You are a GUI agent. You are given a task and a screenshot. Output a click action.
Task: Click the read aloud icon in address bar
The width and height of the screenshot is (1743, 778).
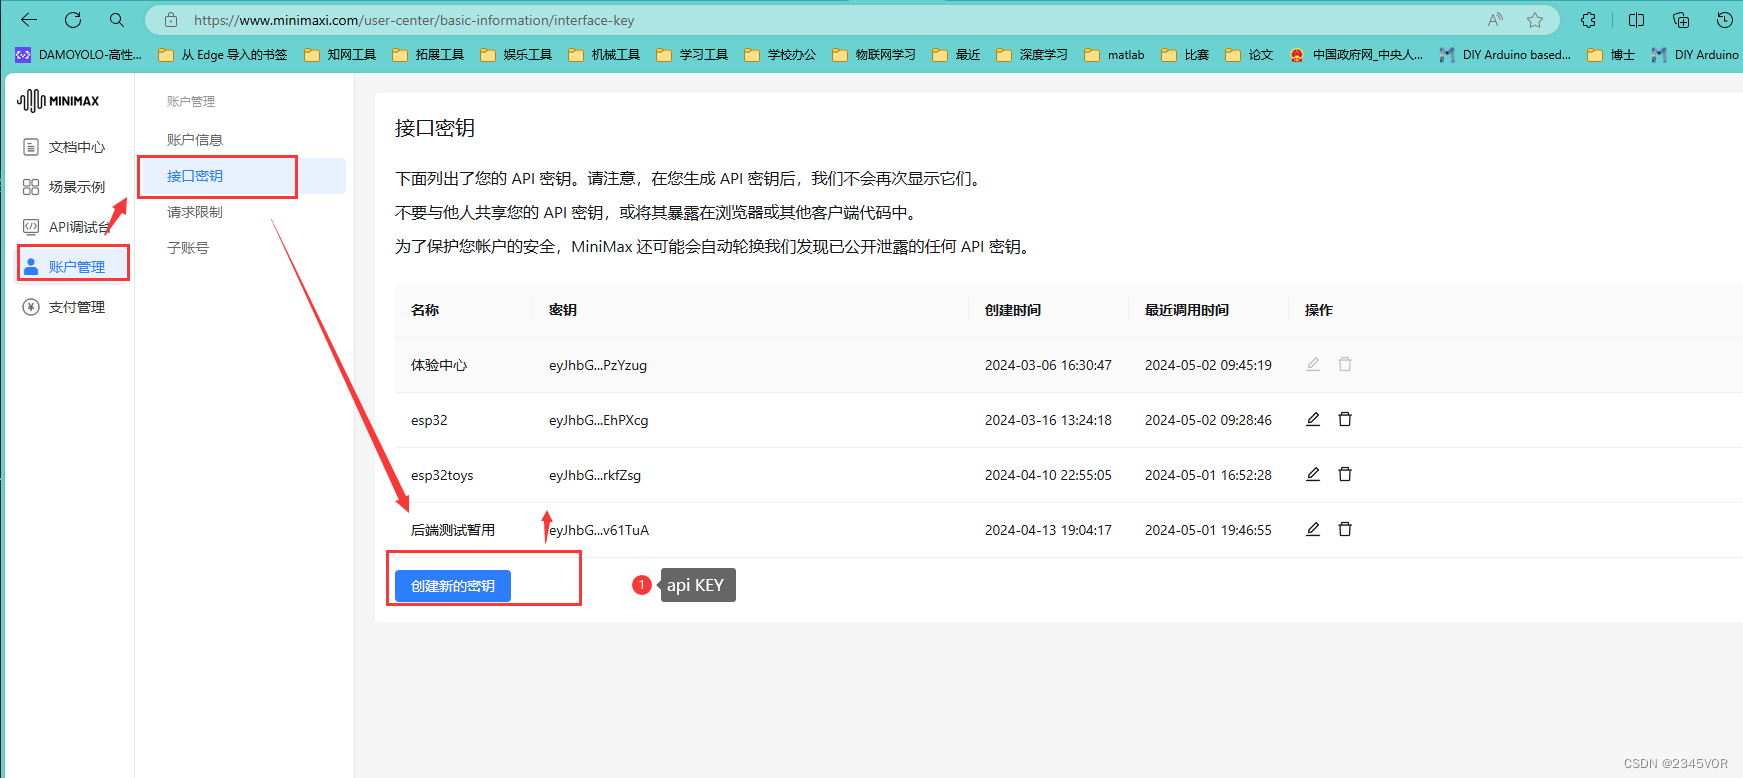pyautogui.click(x=1495, y=20)
